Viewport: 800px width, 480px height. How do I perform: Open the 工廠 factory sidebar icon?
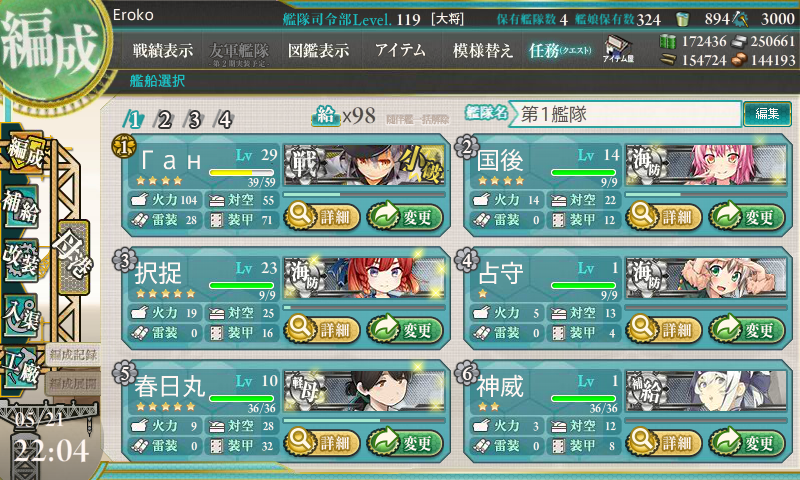coord(20,367)
